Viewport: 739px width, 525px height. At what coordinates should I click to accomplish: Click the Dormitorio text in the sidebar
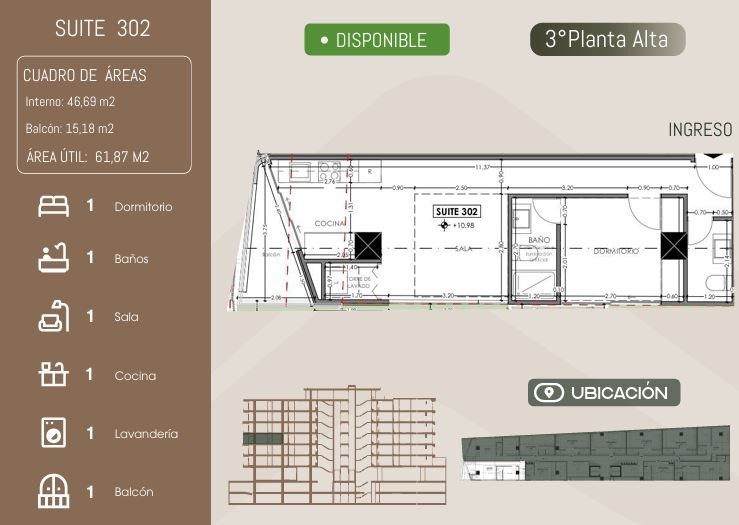143,207
